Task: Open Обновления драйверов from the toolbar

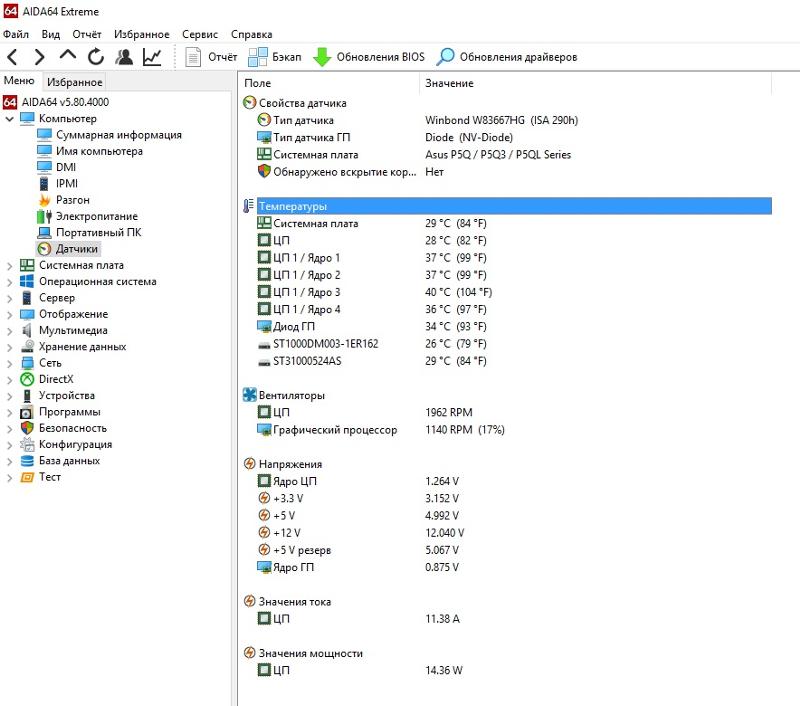Action: pyautogui.click(x=507, y=57)
